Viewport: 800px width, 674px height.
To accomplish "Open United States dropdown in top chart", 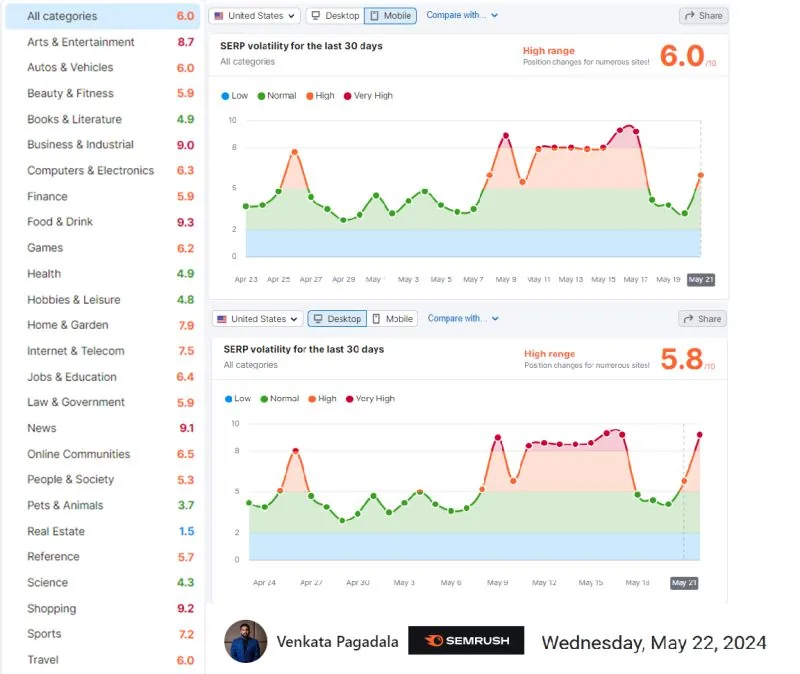I will coord(254,16).
